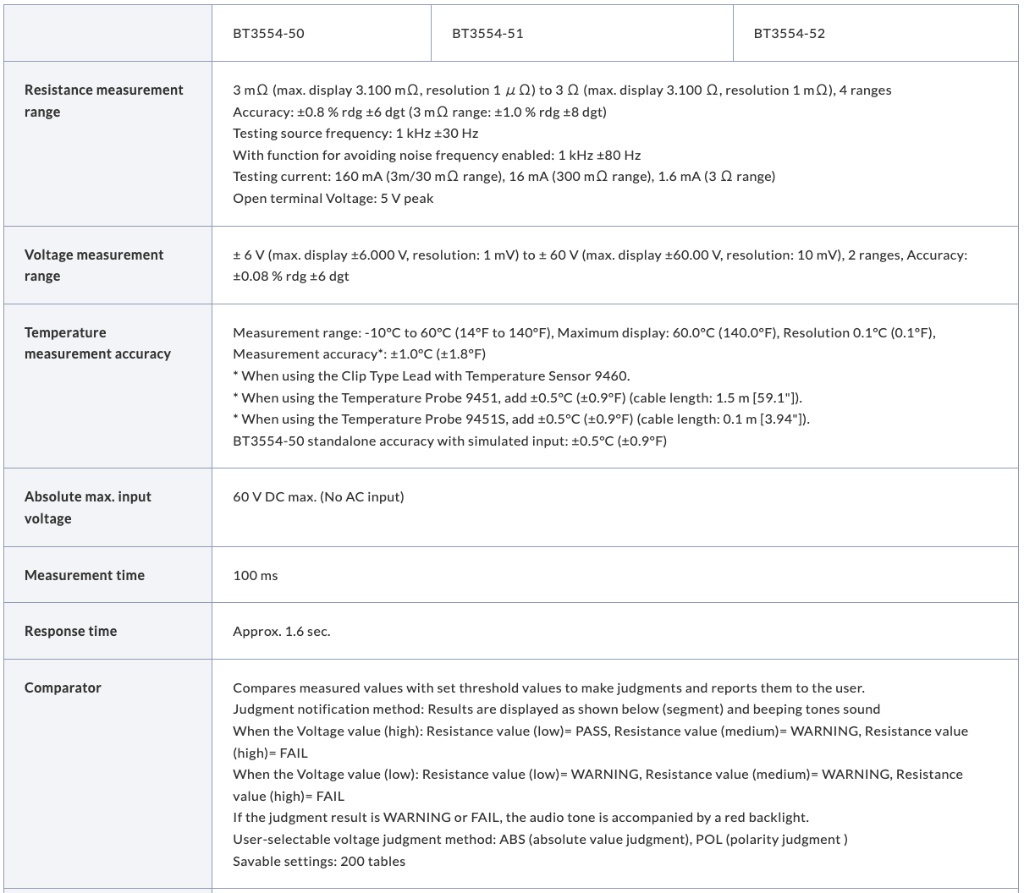The image size is (1024, 893).
Task: Select the Savable settings: 200 tables line
Action: 319,861
